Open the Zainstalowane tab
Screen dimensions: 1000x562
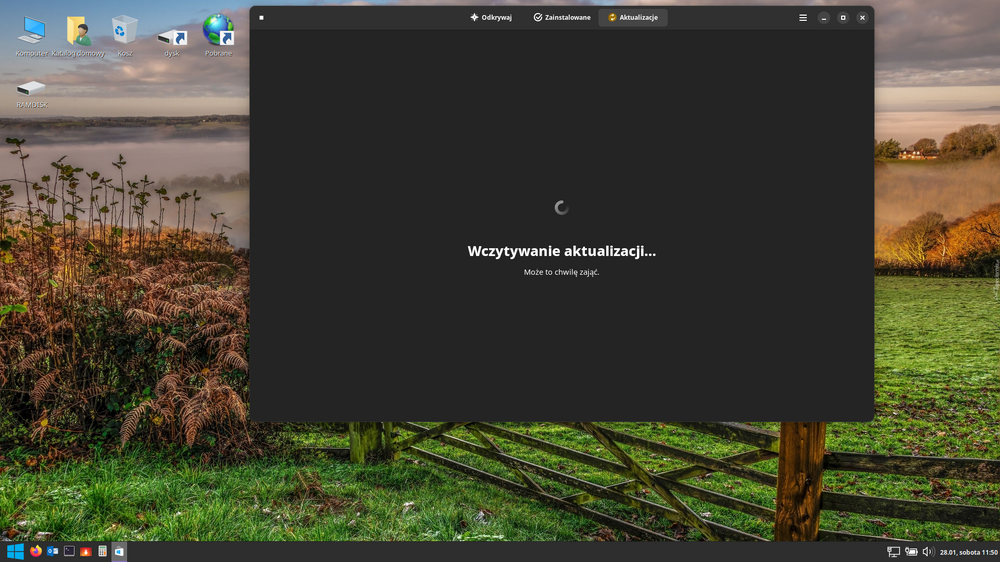click(562, 17)
